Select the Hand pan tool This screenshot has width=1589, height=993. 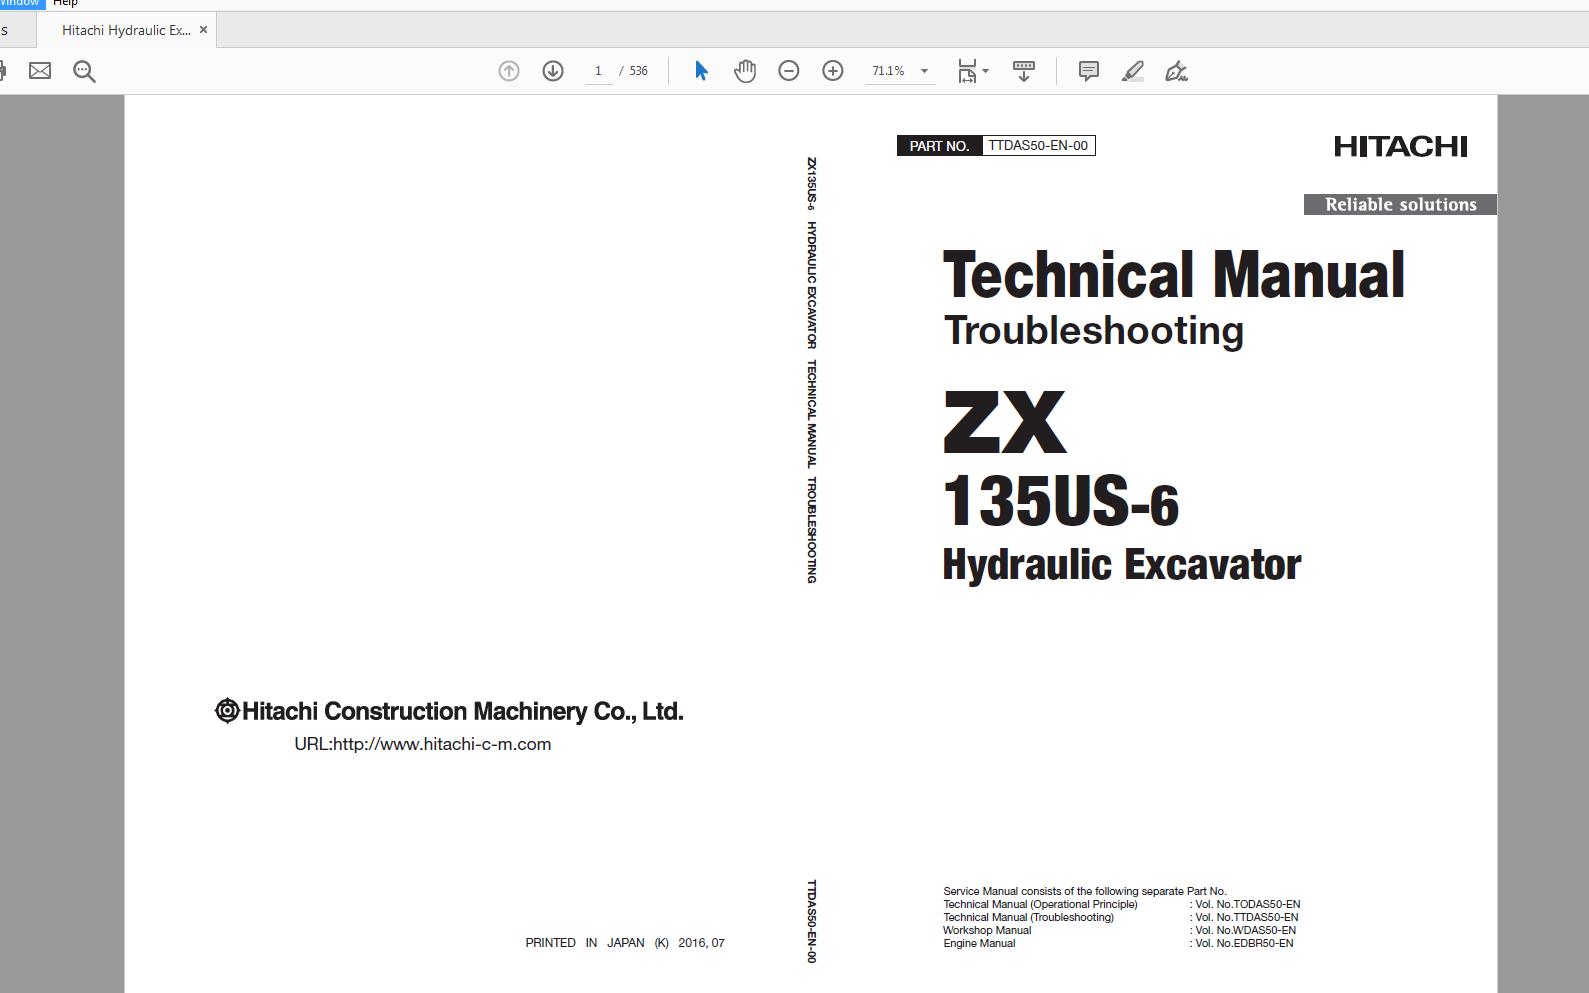pos(745,71)
